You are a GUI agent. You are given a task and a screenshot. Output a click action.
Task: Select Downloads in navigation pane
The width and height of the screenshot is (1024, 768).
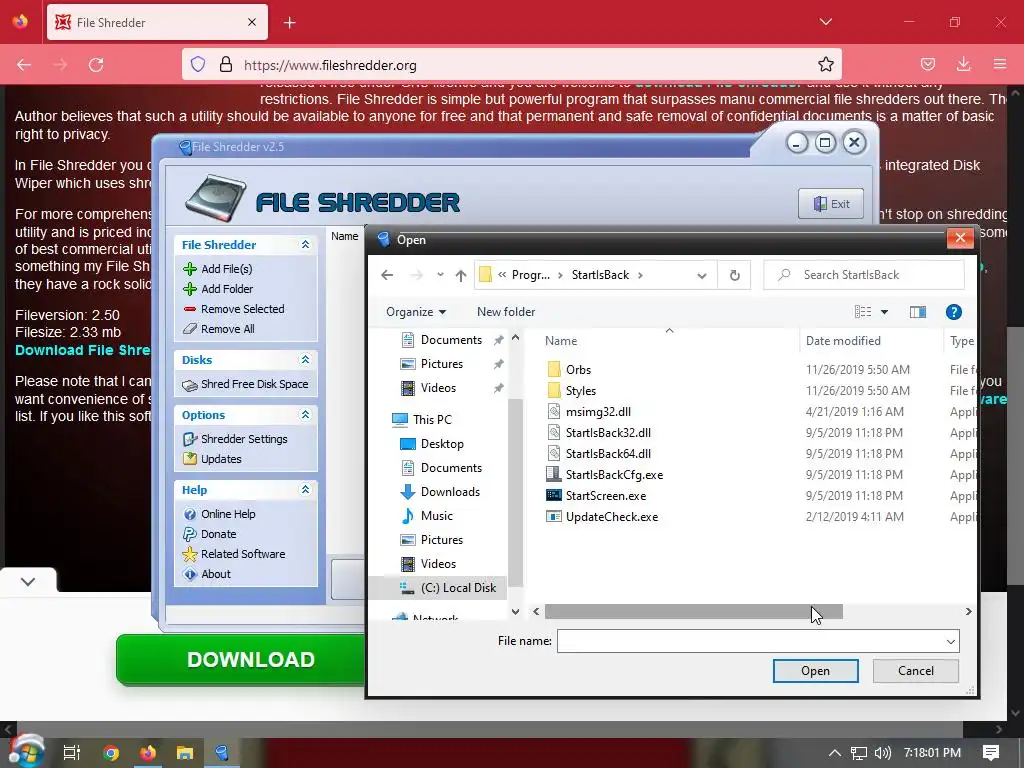coord(440,492)
